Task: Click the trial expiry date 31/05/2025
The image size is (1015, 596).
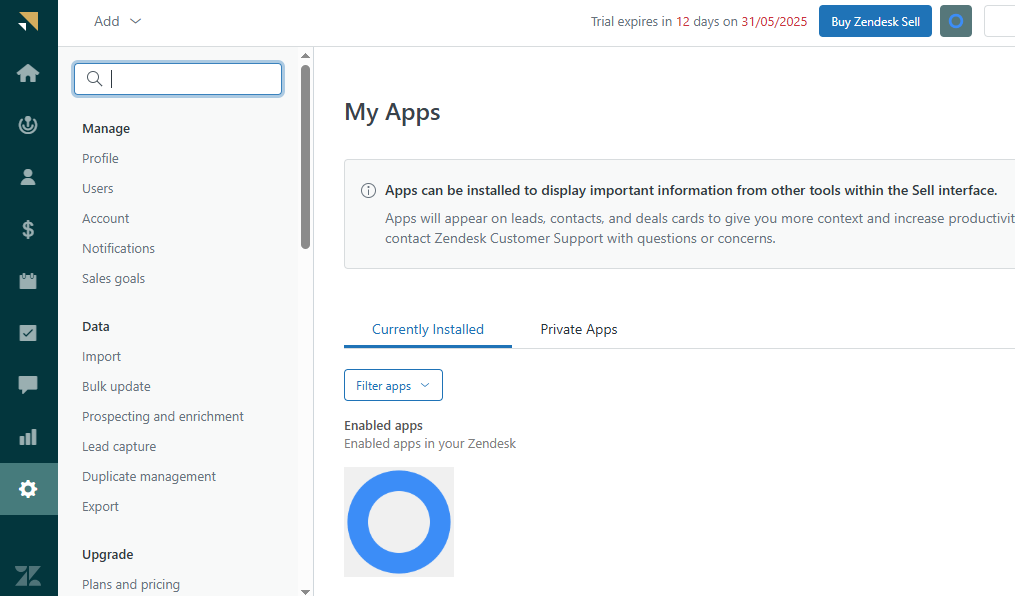Action: (x=774, y=21)
